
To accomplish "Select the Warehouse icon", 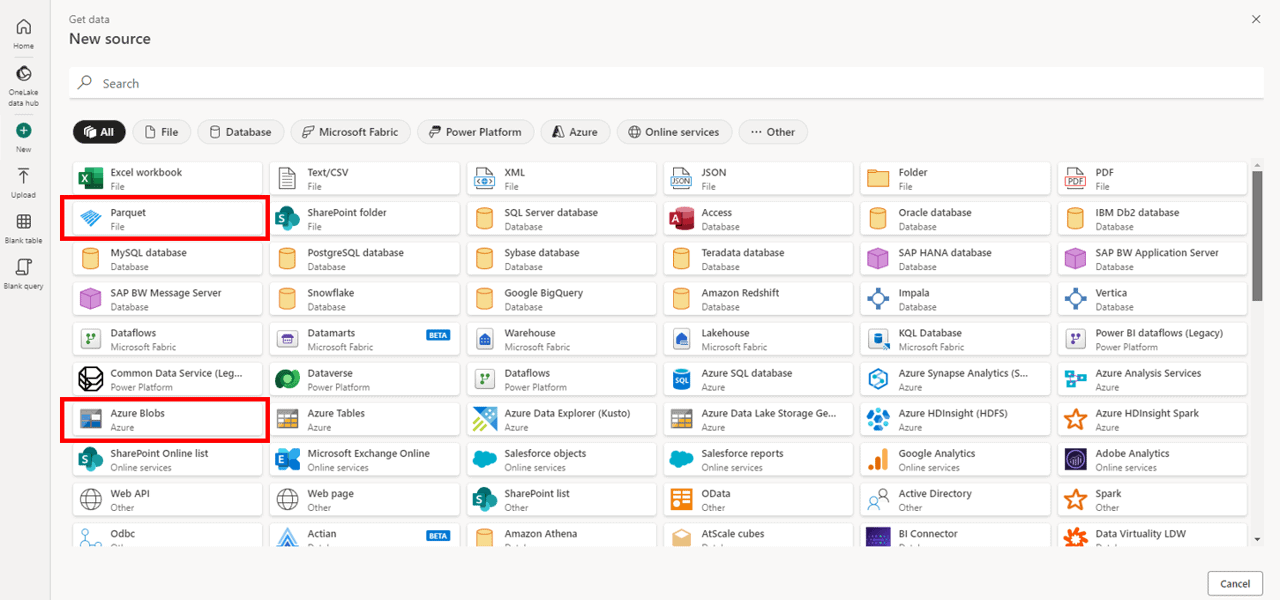I will point(485,339).
